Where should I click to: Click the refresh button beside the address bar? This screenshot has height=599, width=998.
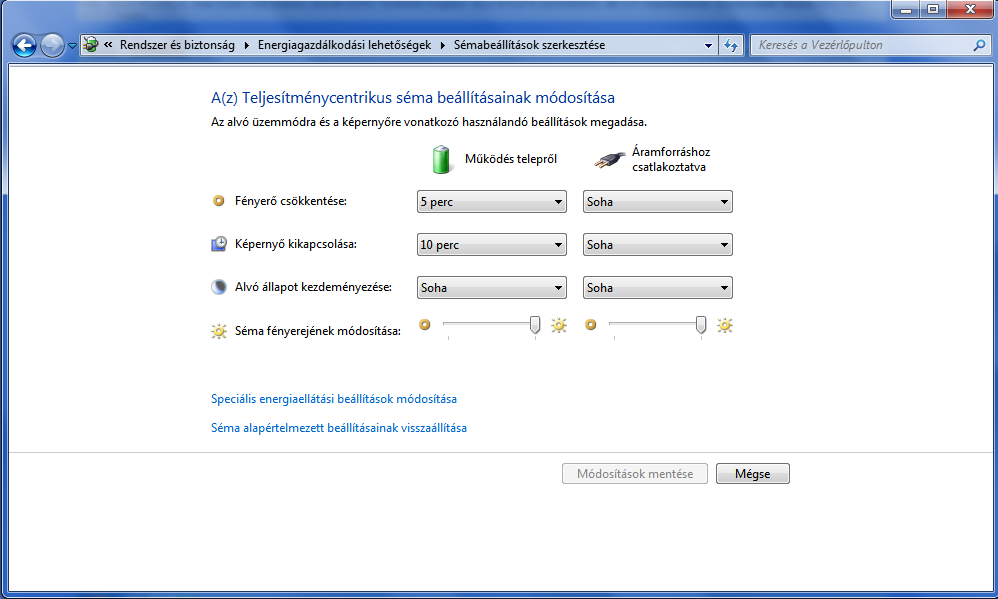click(731, 45)
